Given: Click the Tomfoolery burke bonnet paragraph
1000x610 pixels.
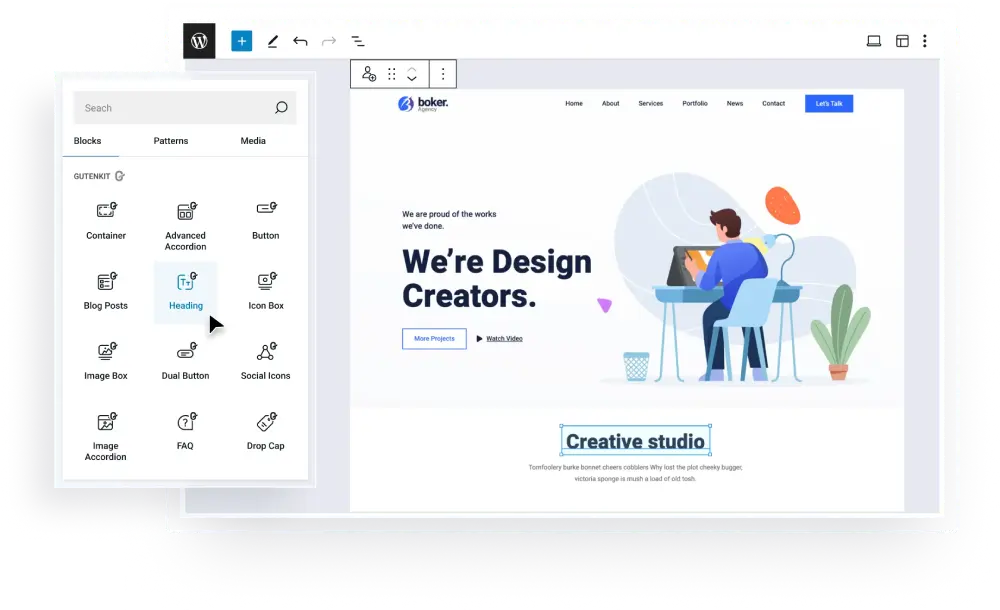Looking at the screenshot, I should [x=635, y=473].
